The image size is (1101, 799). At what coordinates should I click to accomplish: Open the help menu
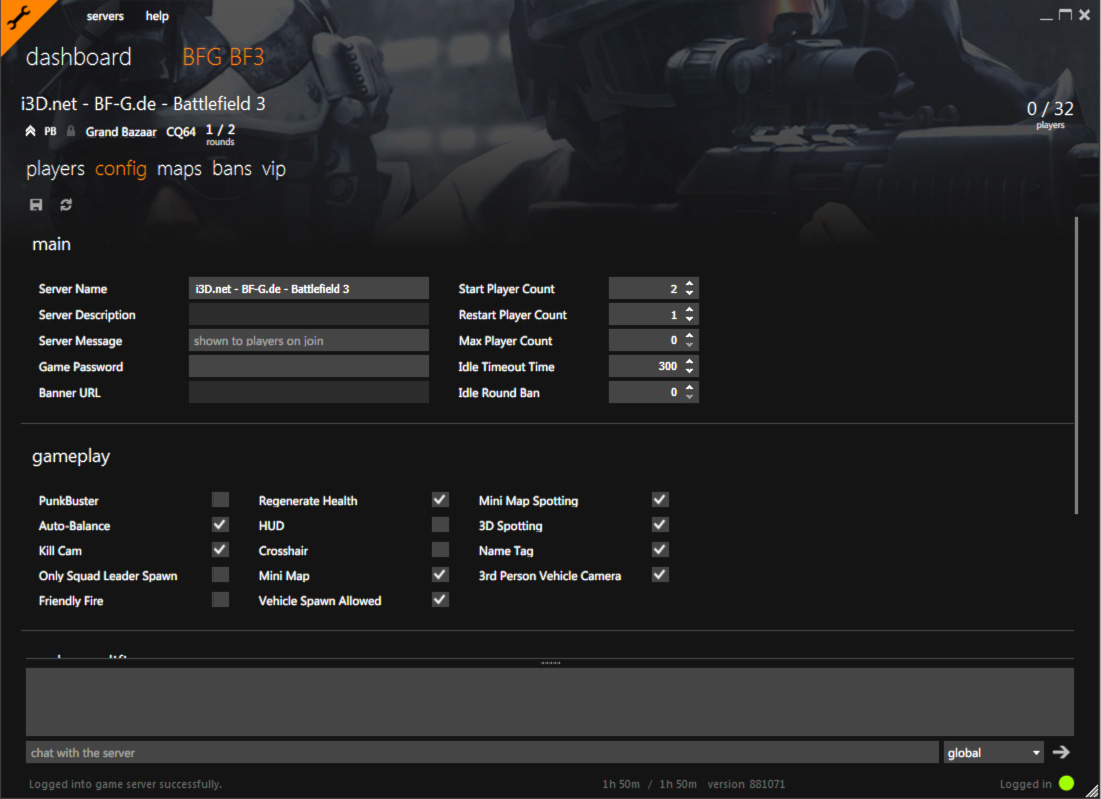(157, 15)
